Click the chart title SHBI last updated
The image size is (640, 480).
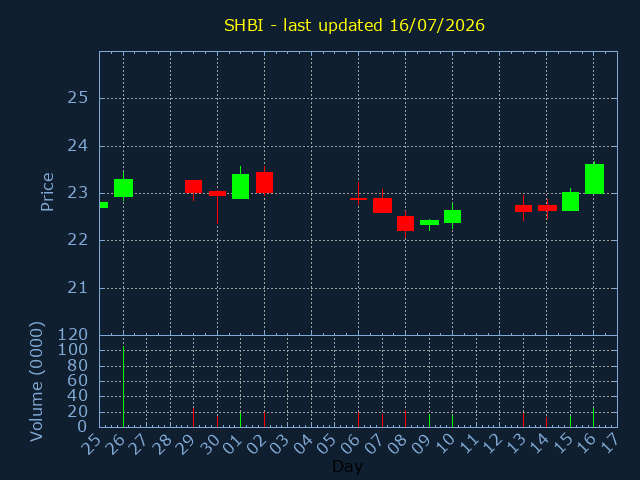click(354, 25)
